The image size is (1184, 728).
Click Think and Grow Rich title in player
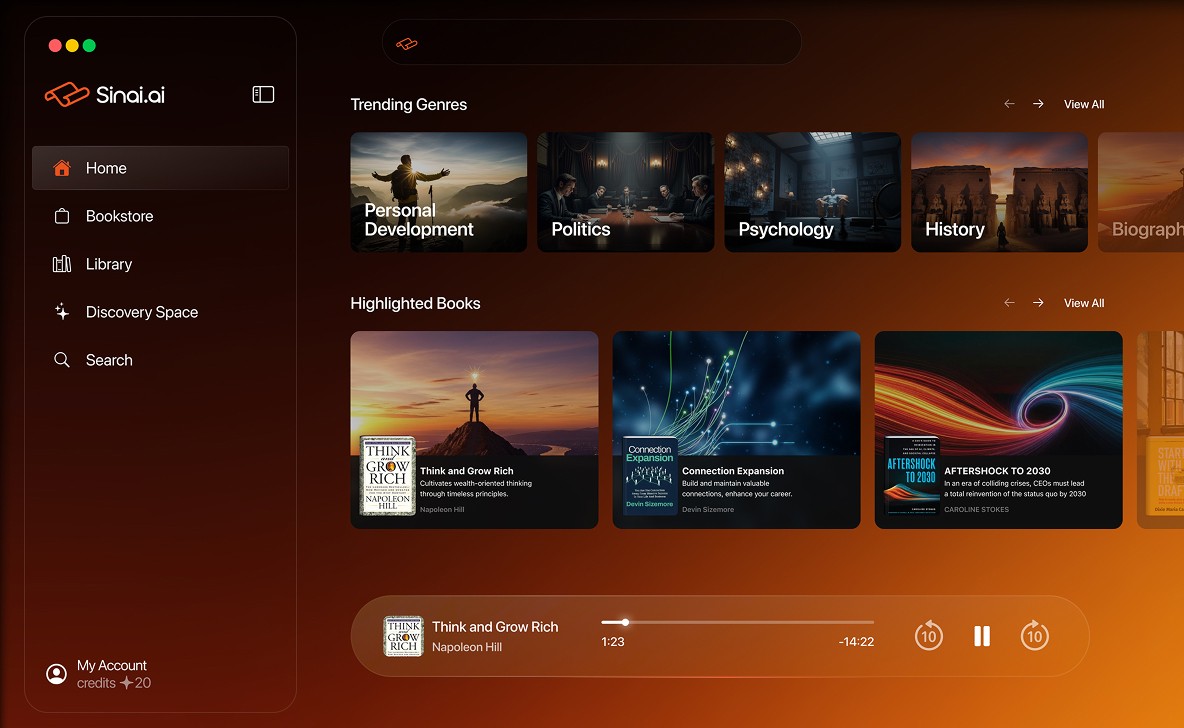(x=495, y=627)
